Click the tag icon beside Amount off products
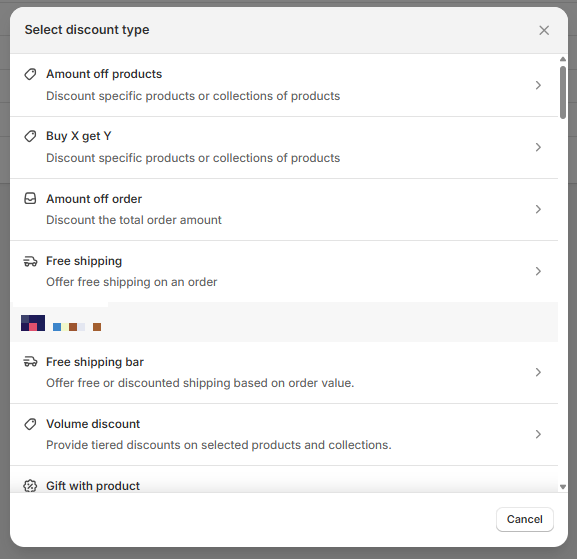Viewport: 577px width, 559px height. point(30,74)
